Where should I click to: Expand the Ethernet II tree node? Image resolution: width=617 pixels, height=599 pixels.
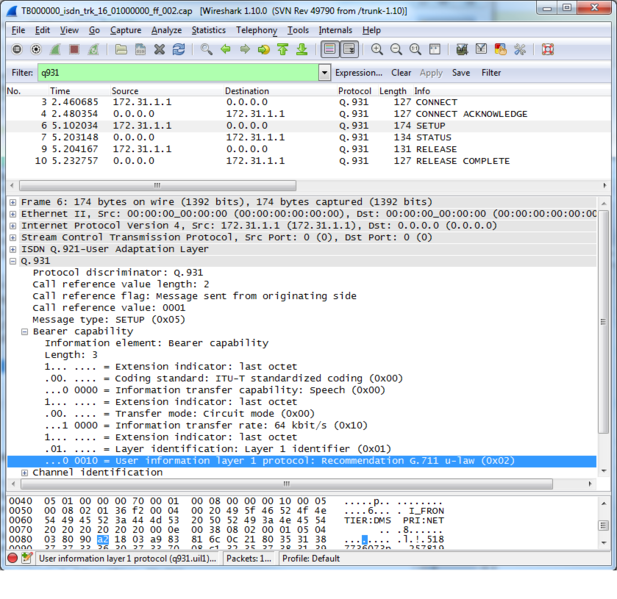13,214
